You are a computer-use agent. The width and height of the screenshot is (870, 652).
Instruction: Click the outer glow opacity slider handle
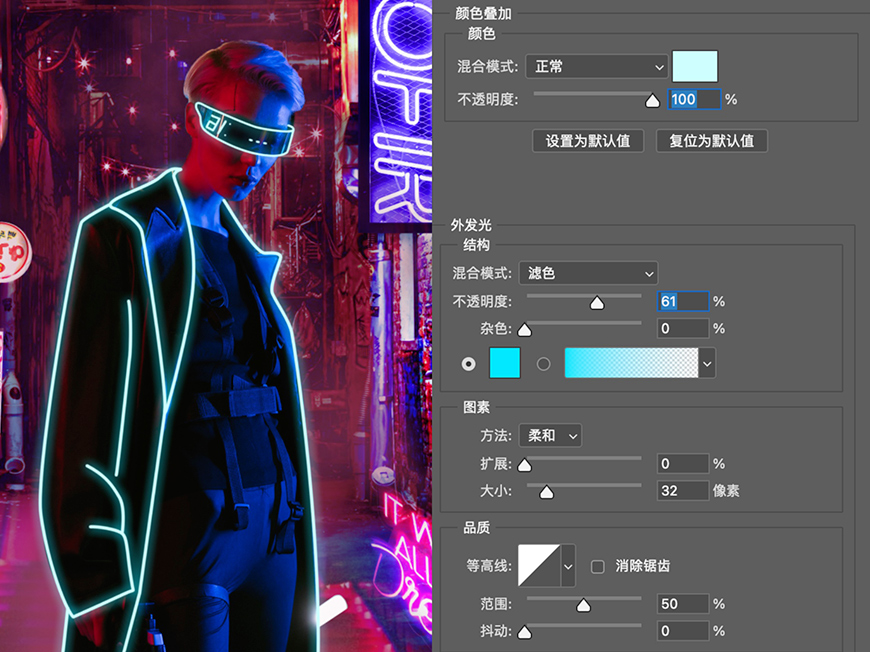597,300
